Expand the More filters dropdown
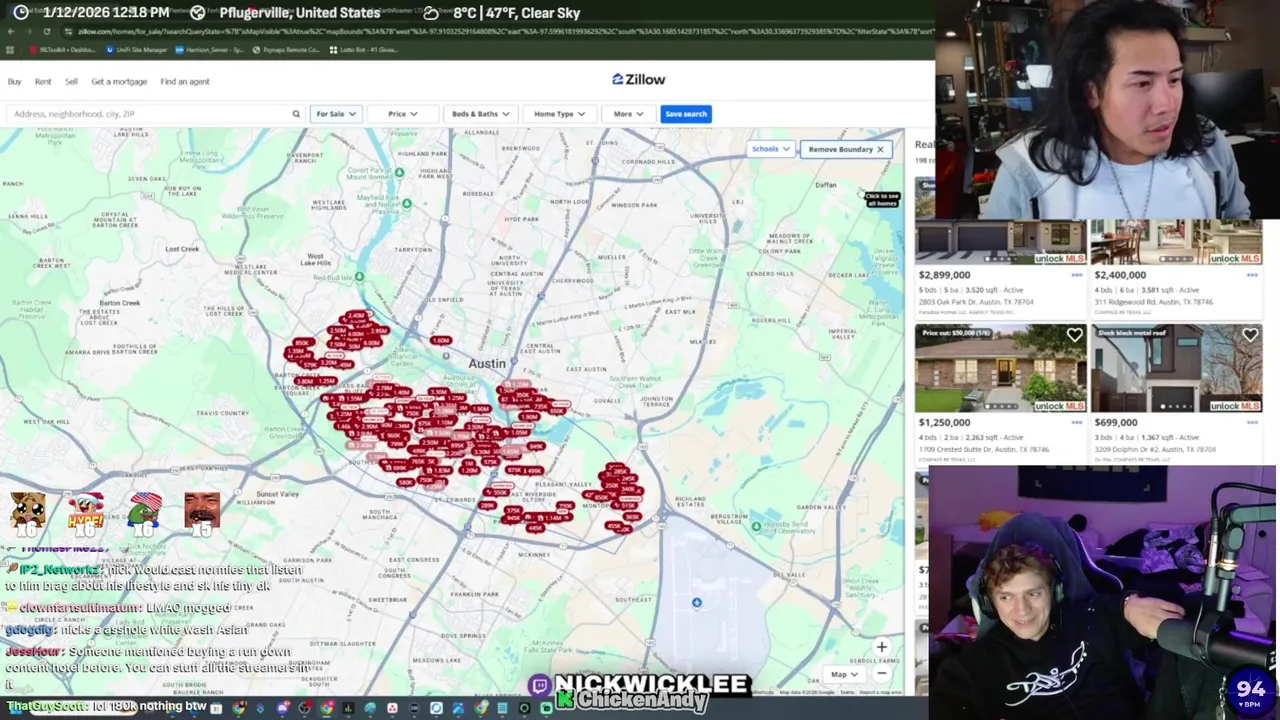This screenshot has width=1280, height=720. [x=628, y=114]
